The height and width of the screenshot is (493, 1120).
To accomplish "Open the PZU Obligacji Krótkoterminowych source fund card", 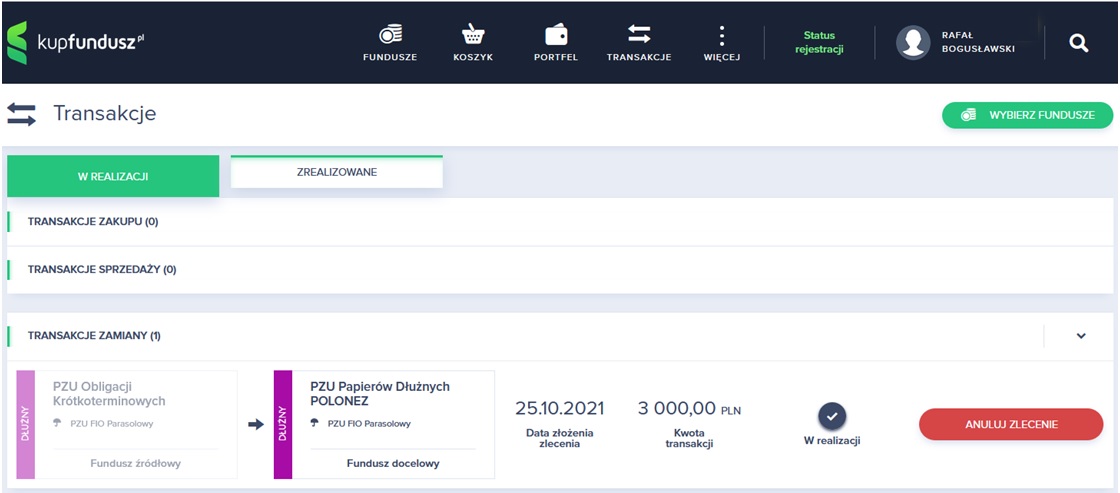I will point(126,424).
